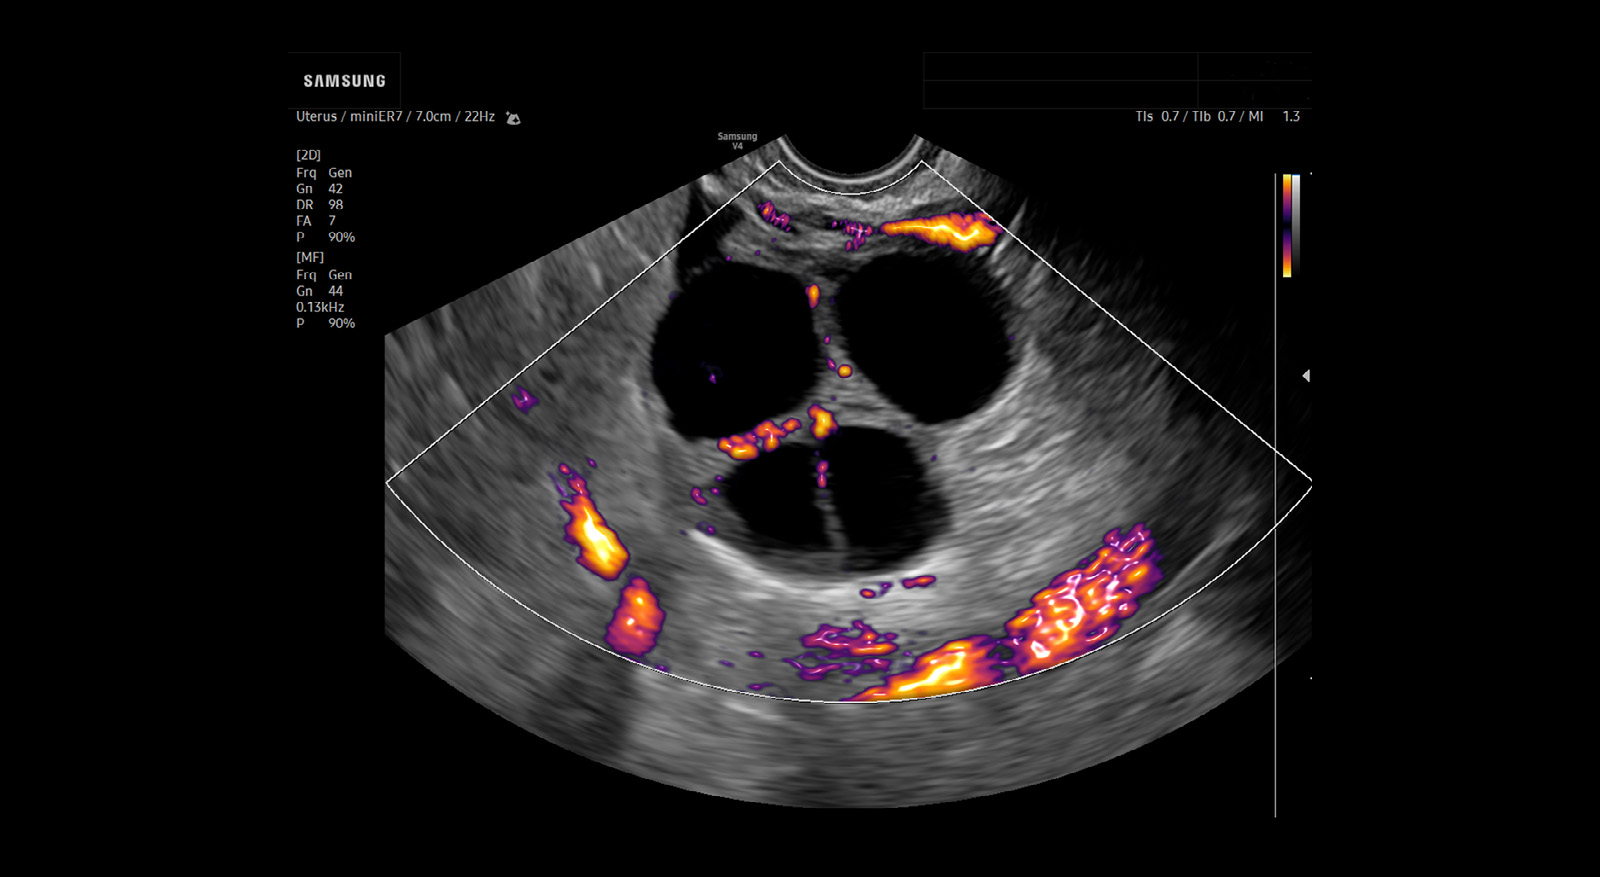Click 'P 90%' under the [2D] section
Viewport: 1600px width, 877px height.
(325, 237)
